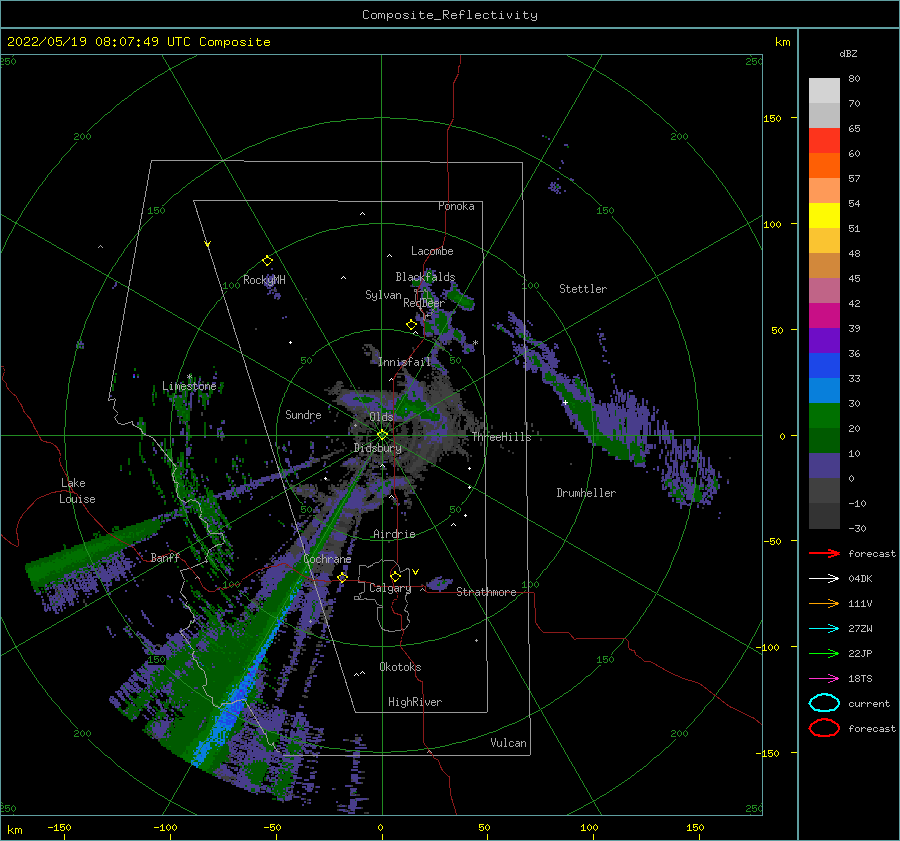Click the cyan 'current' ellipse legend icon
Screen dimensions: 900x841
coord(824,703)
